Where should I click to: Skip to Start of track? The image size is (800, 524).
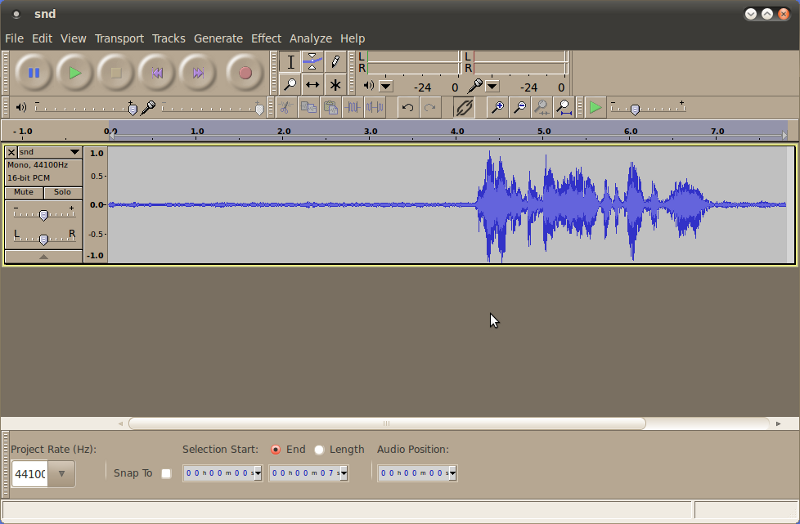(157, 73)
